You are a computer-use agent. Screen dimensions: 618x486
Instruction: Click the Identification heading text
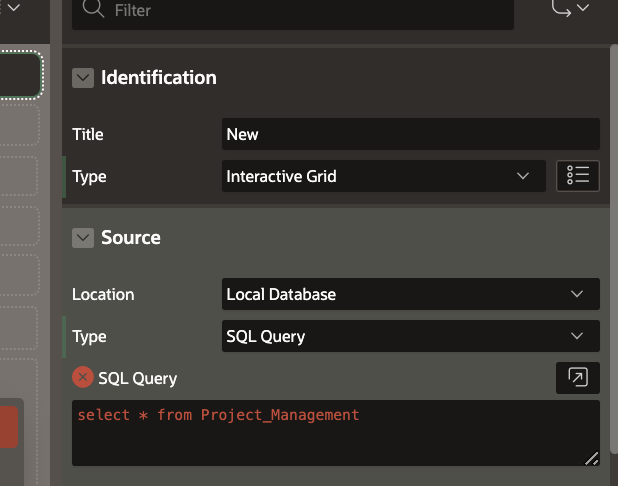(159, 78)
